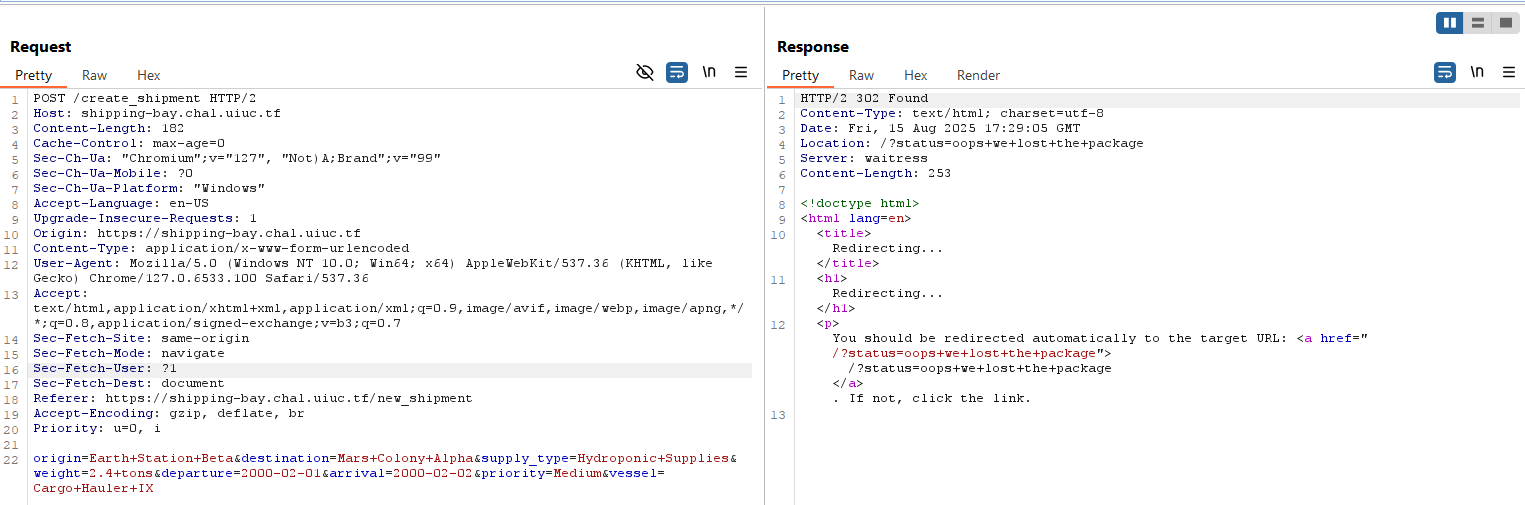Show non-printable characters in Response panel

click(1477, 72)
